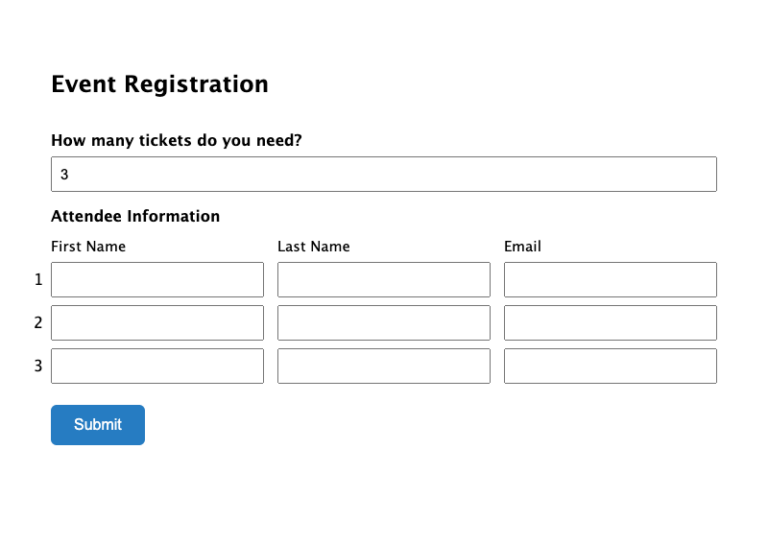Click row number 1 label
The width and height of the screenshot is (768, 544).
[x=38, y=280]
